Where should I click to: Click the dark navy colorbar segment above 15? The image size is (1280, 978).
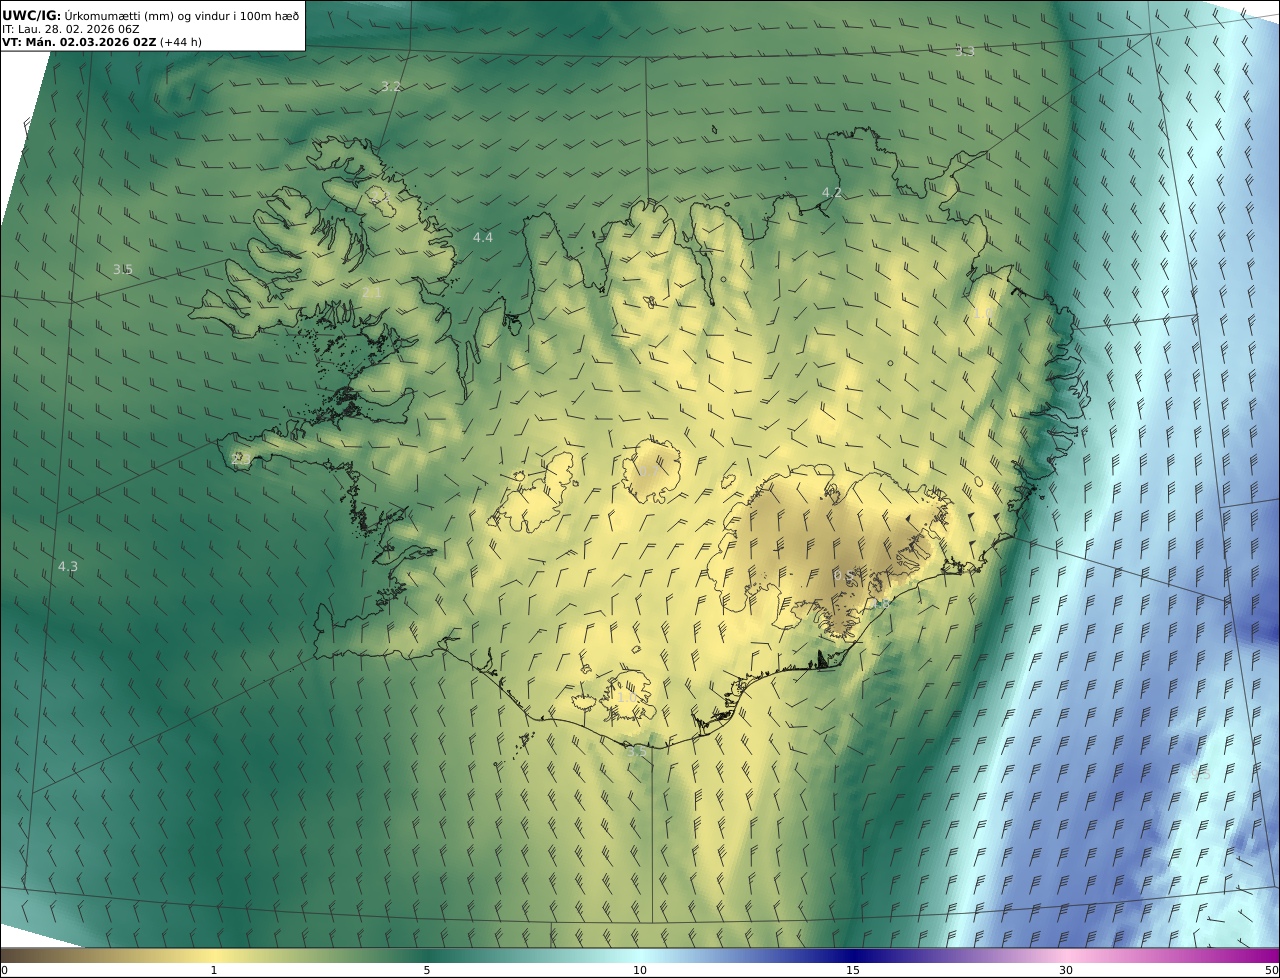853,955
